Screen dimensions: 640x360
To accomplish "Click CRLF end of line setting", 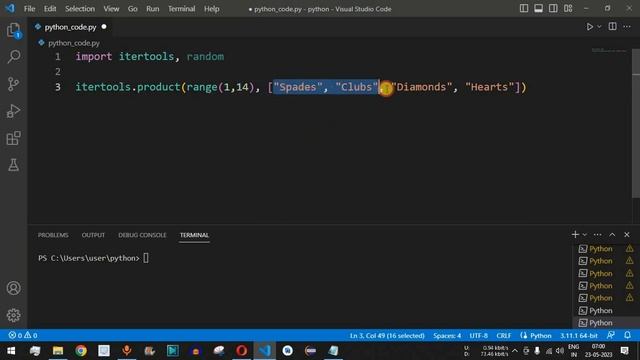I will click(x=503, y=336).
